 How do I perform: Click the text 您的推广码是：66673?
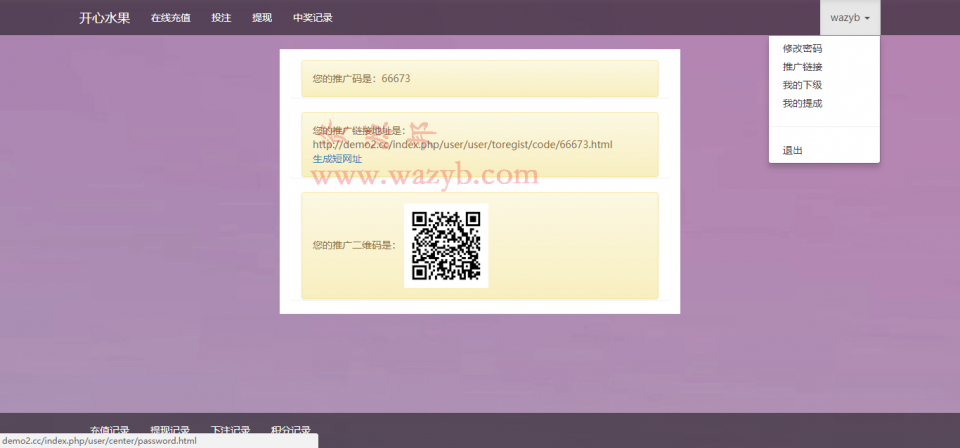(x=361, y=78)
